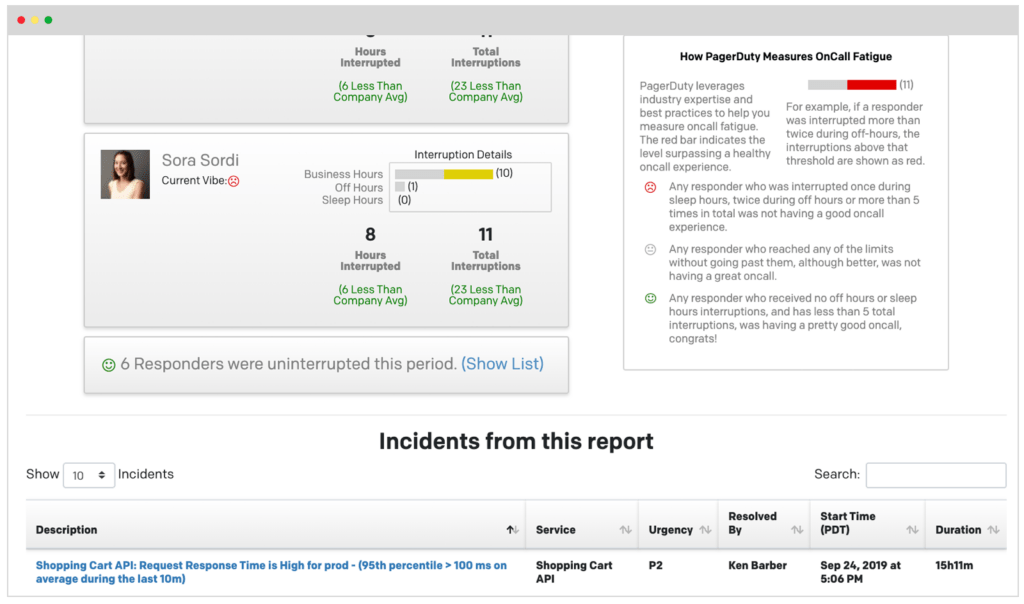
Task: Click Sora Sordi's profile photo
Action: (x=125, y=174)
